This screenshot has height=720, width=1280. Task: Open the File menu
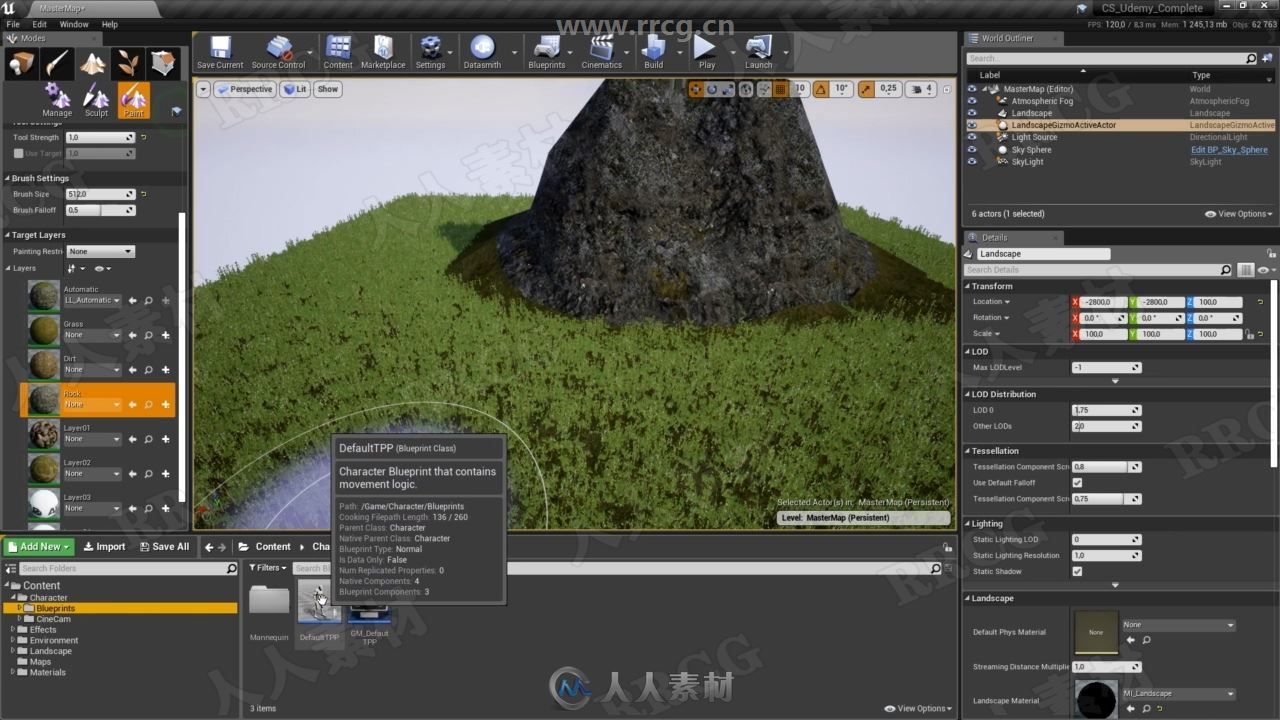click(x=13, y=24)
